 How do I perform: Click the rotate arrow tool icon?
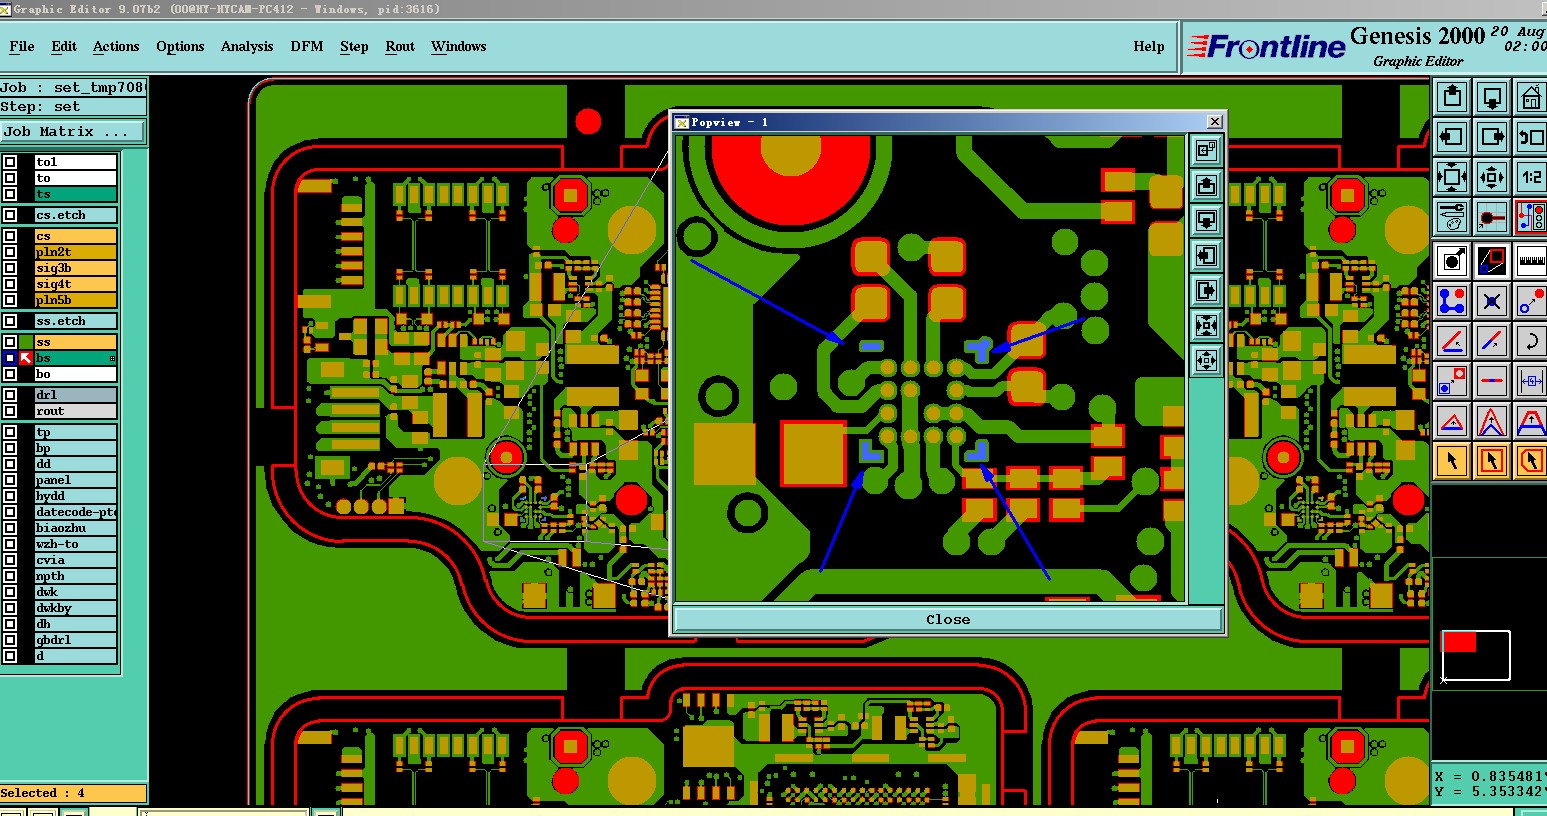1531,341
